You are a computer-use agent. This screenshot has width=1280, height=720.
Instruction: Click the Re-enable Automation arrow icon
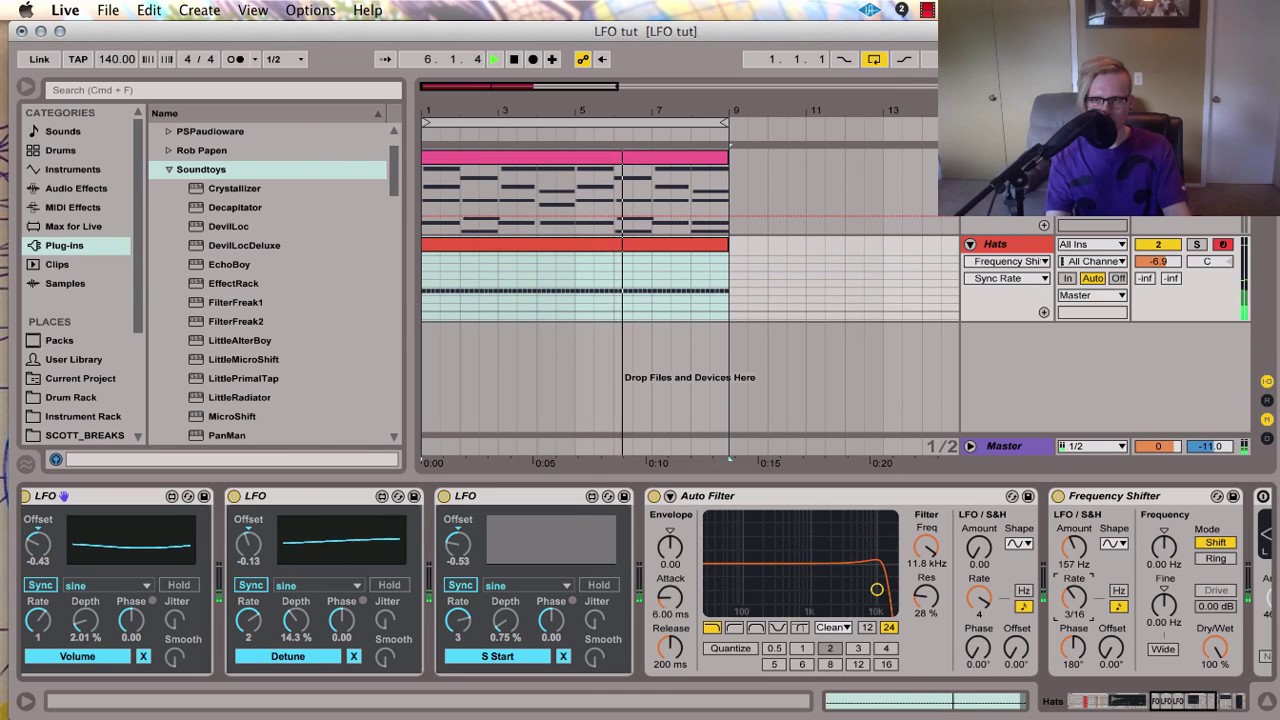[x=602, y=59]
